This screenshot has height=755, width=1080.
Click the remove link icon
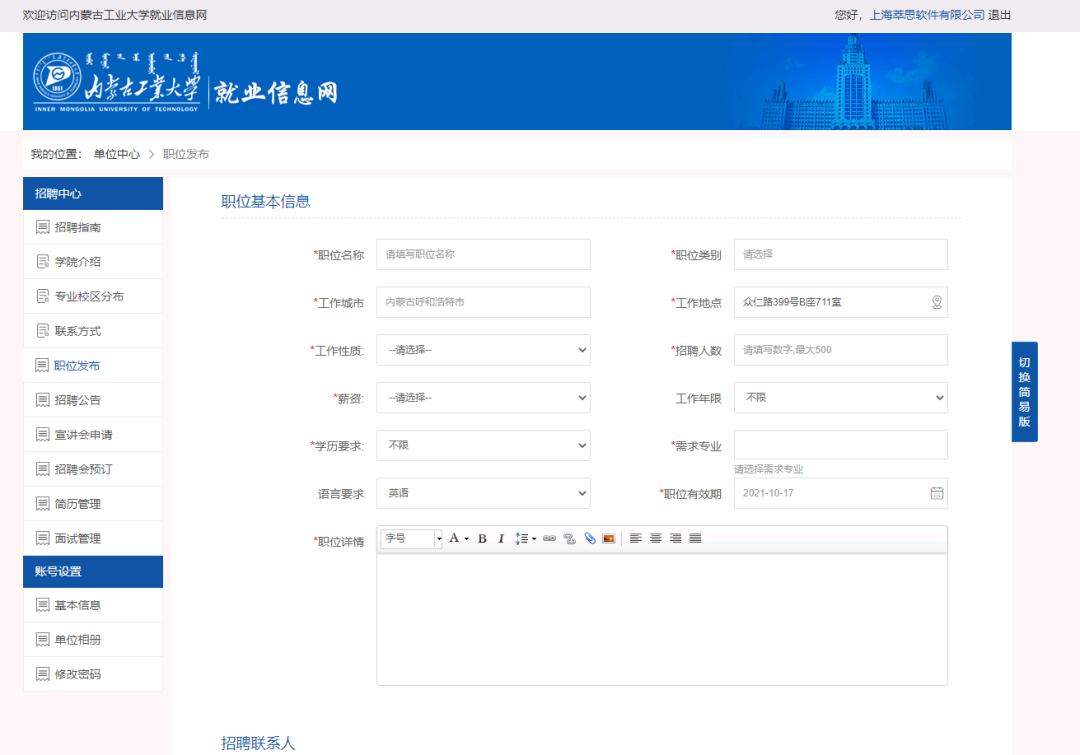click(x=569, y=539)
